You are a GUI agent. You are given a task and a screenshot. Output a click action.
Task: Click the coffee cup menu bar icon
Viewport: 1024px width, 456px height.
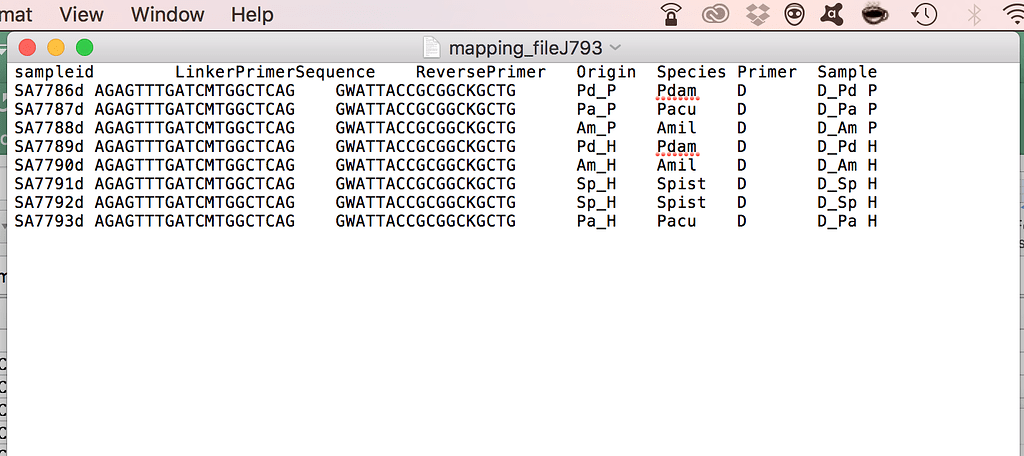click(x=876, y=14)
